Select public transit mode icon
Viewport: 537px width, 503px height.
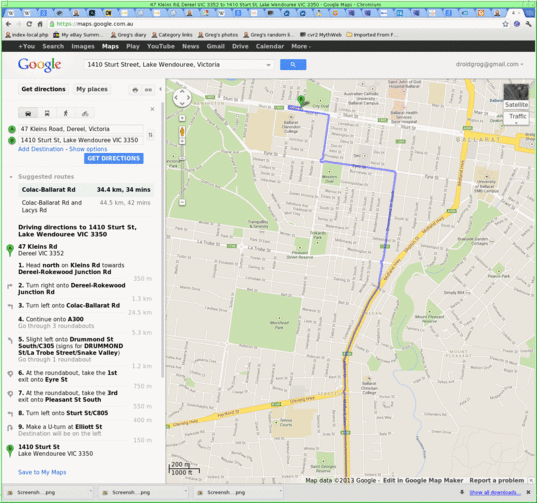[47, 113]
